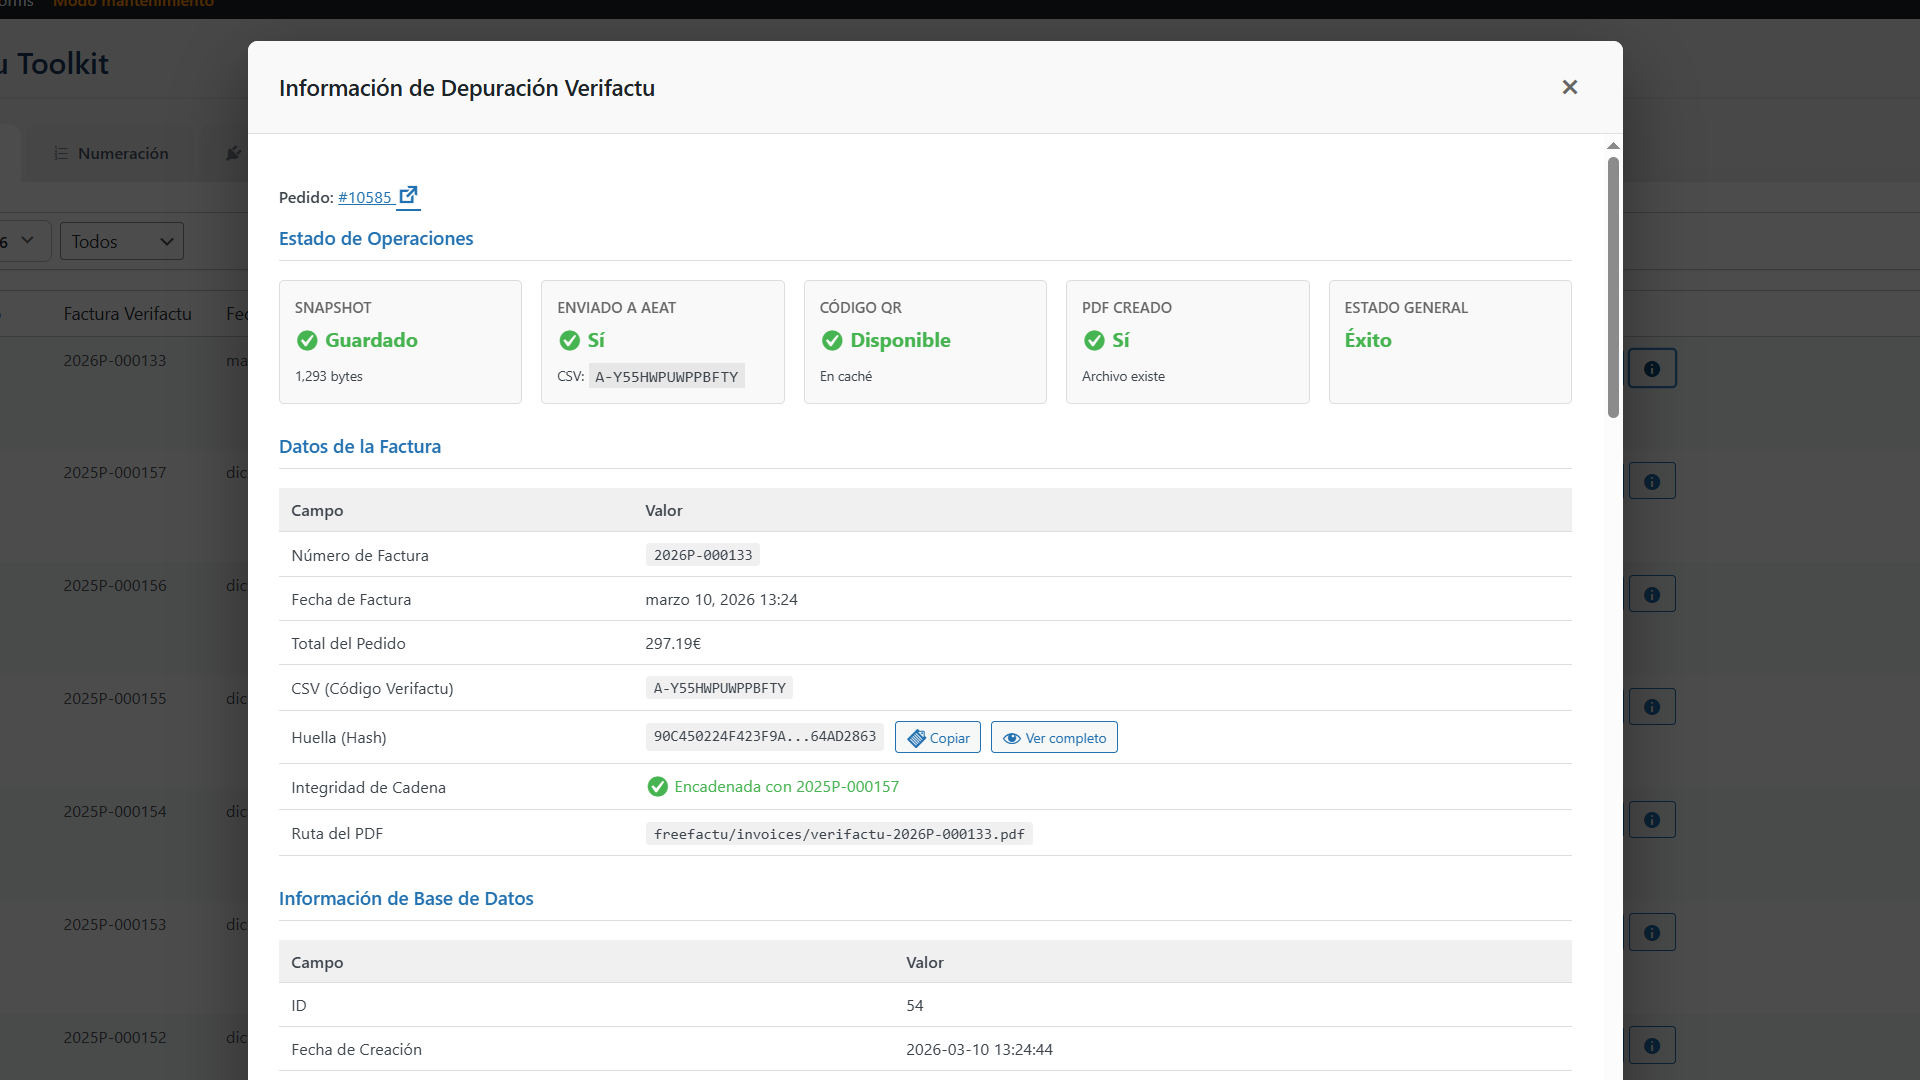Click the green checkmark on the SNAPSHOT card

tap(306, 341)
